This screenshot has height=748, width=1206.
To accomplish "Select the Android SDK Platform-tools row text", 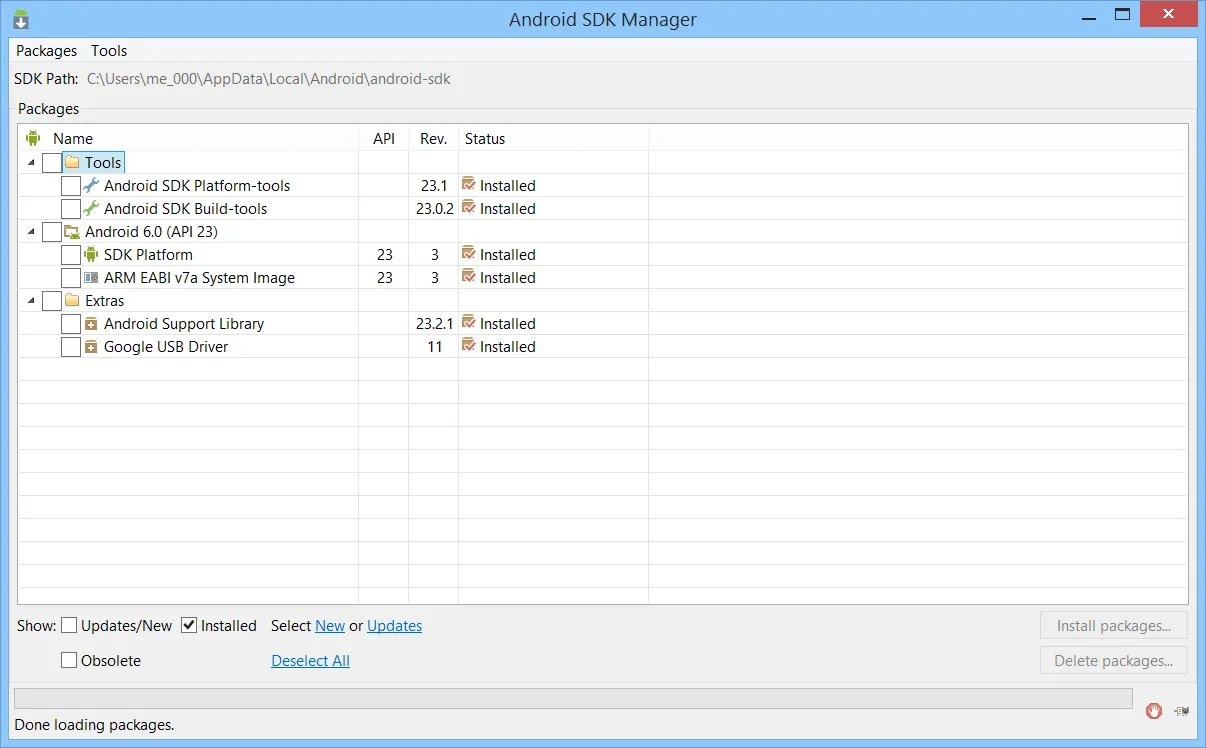I will coord(197,186).
